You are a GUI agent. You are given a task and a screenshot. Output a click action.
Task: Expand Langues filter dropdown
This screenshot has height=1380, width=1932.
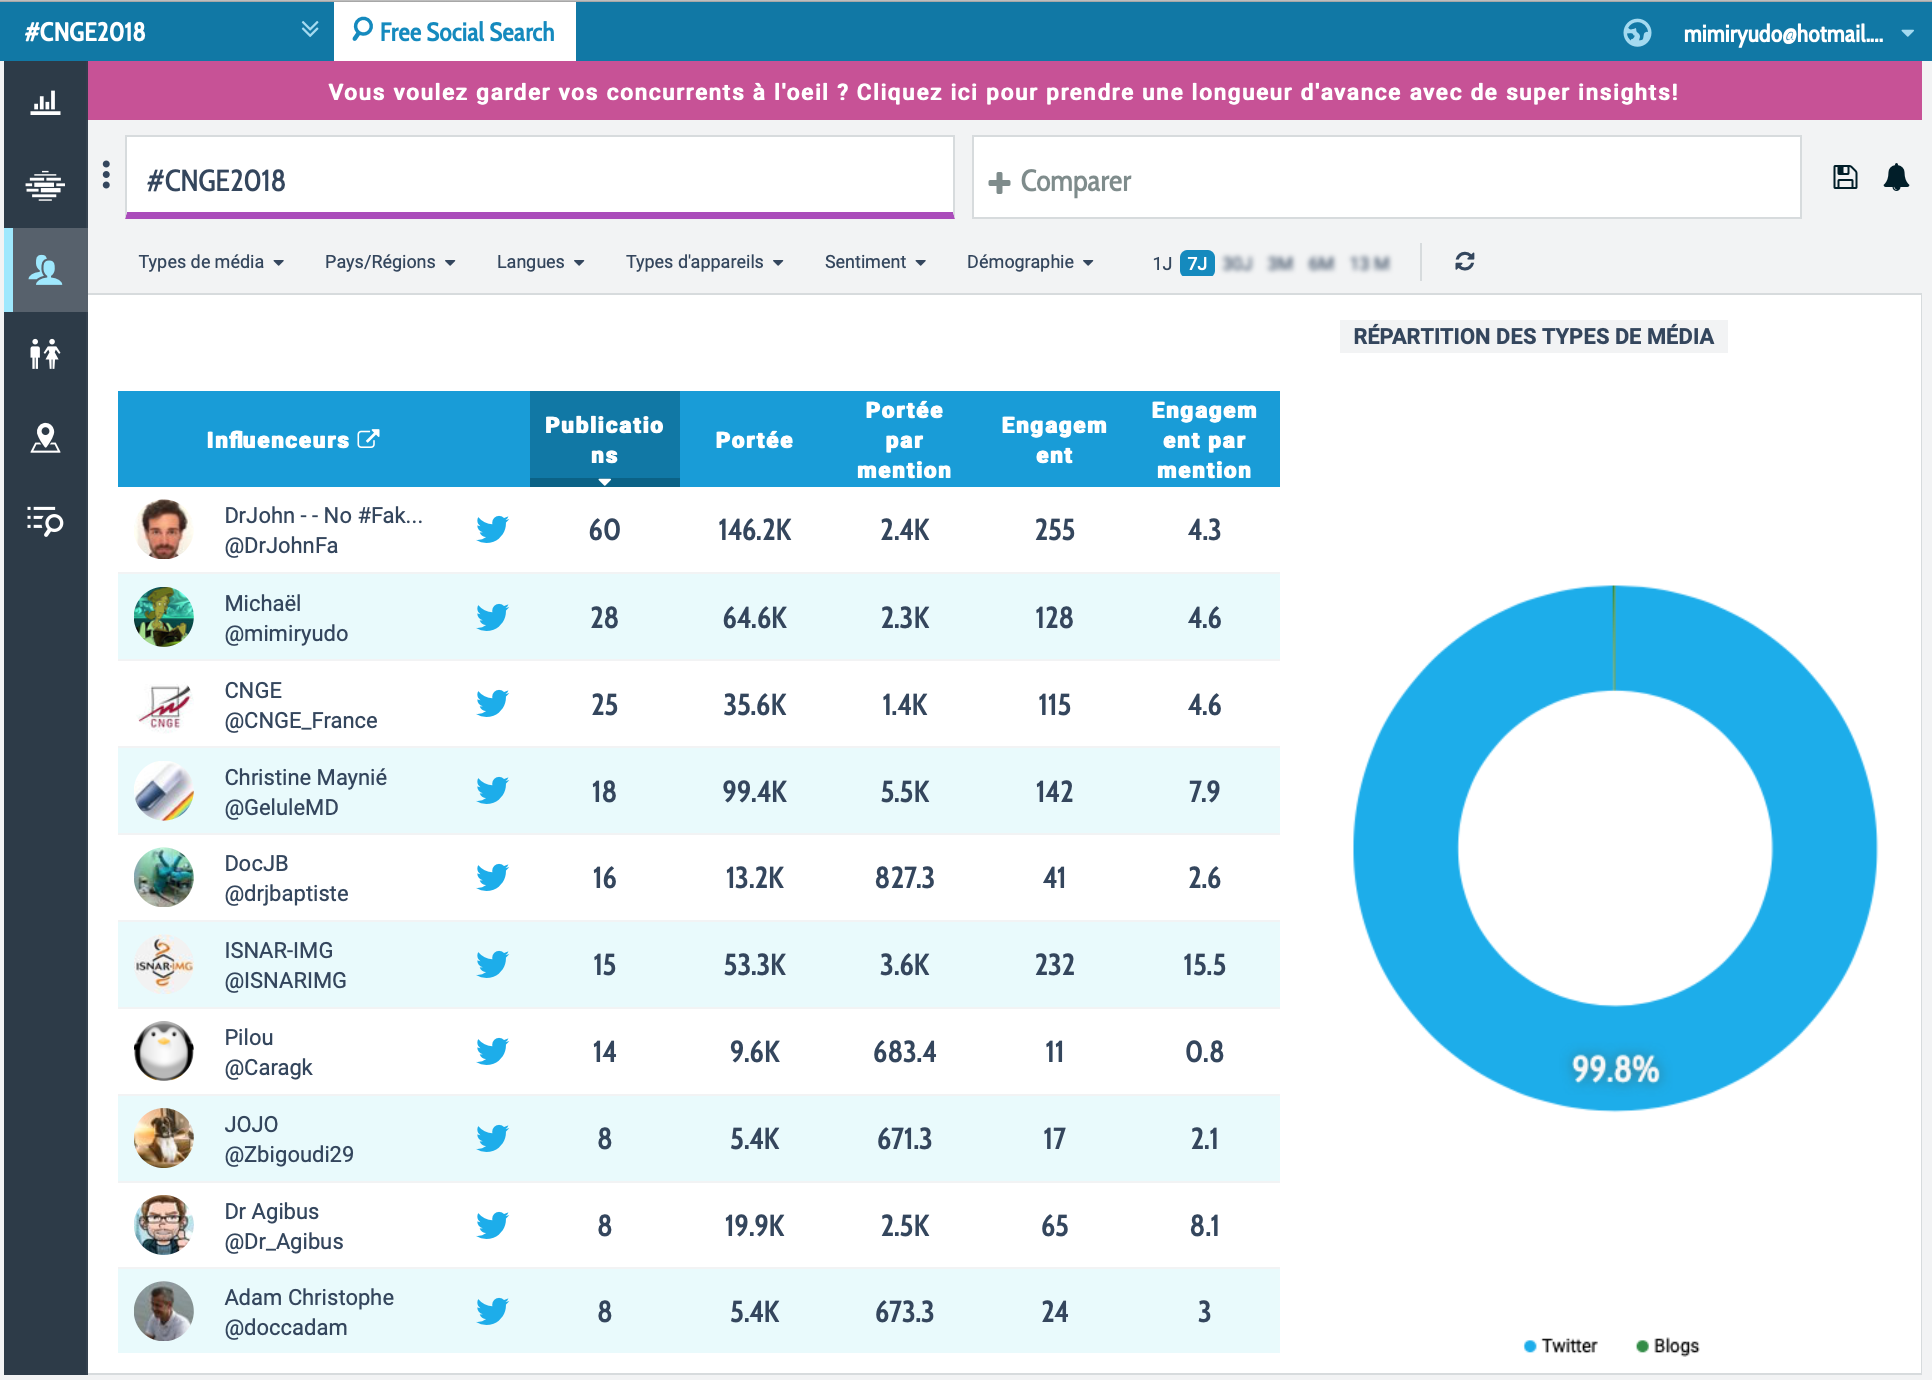(x=540, y=262)
